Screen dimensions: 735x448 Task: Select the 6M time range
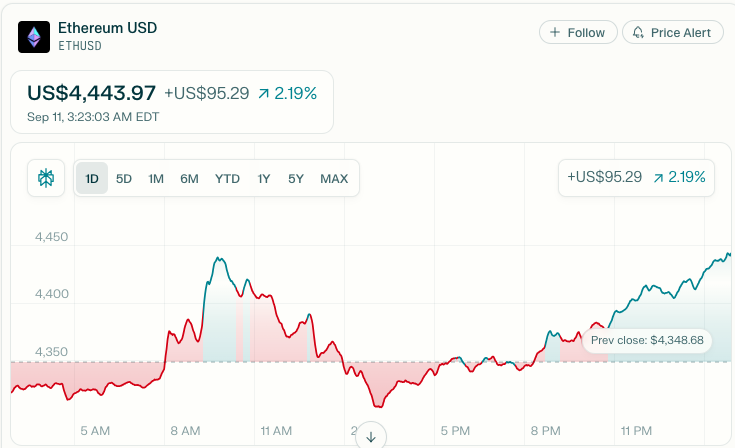pos(189,179)
